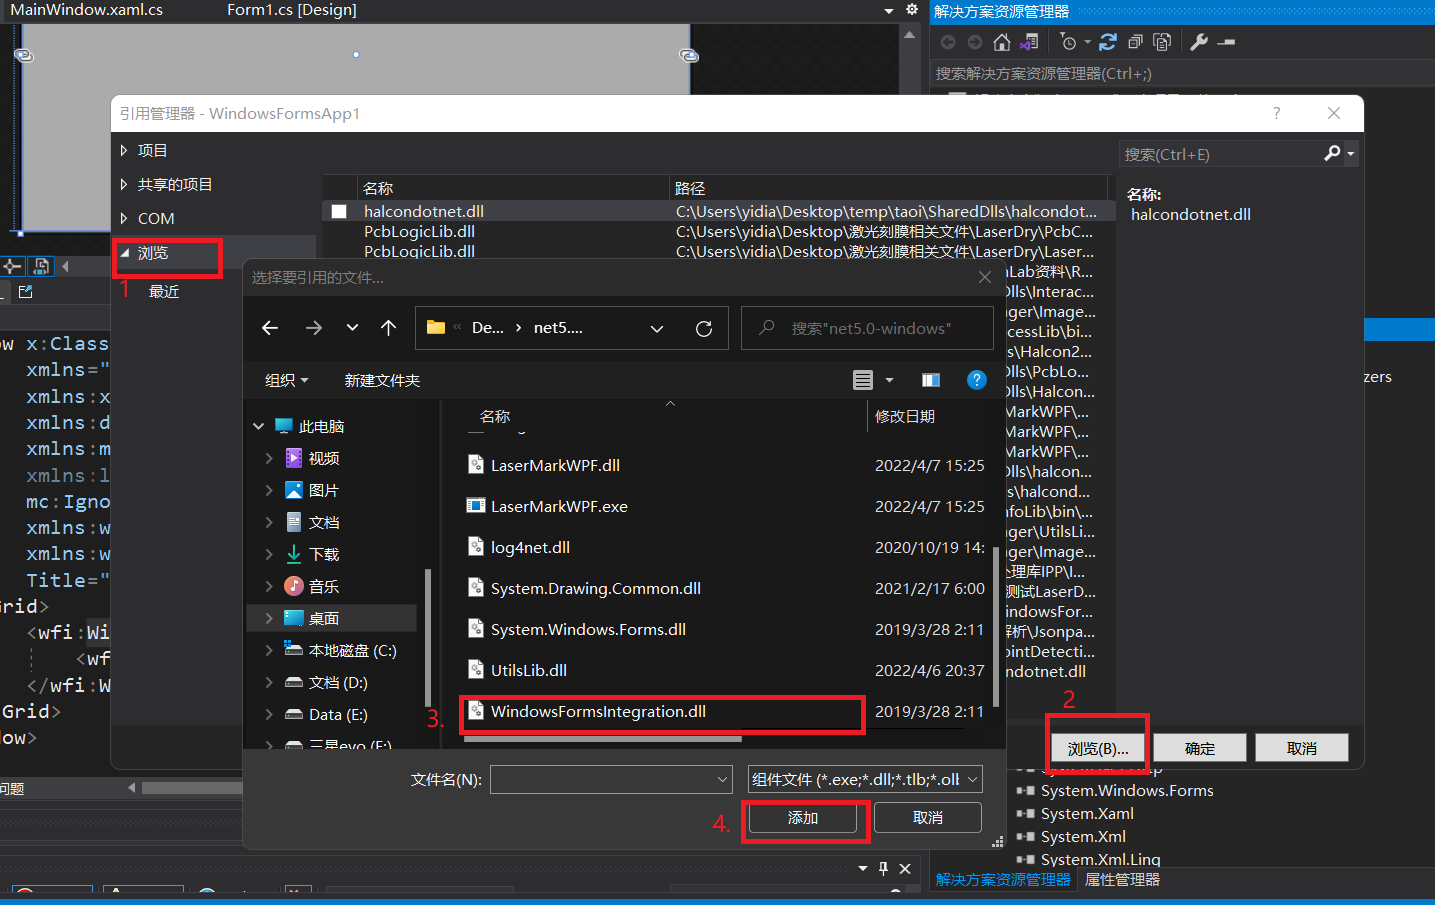Switch to the 属性管理器 tab
Image resolution: width=1435 pixels, height=905 pixels.
click(x=1121, y=879)
